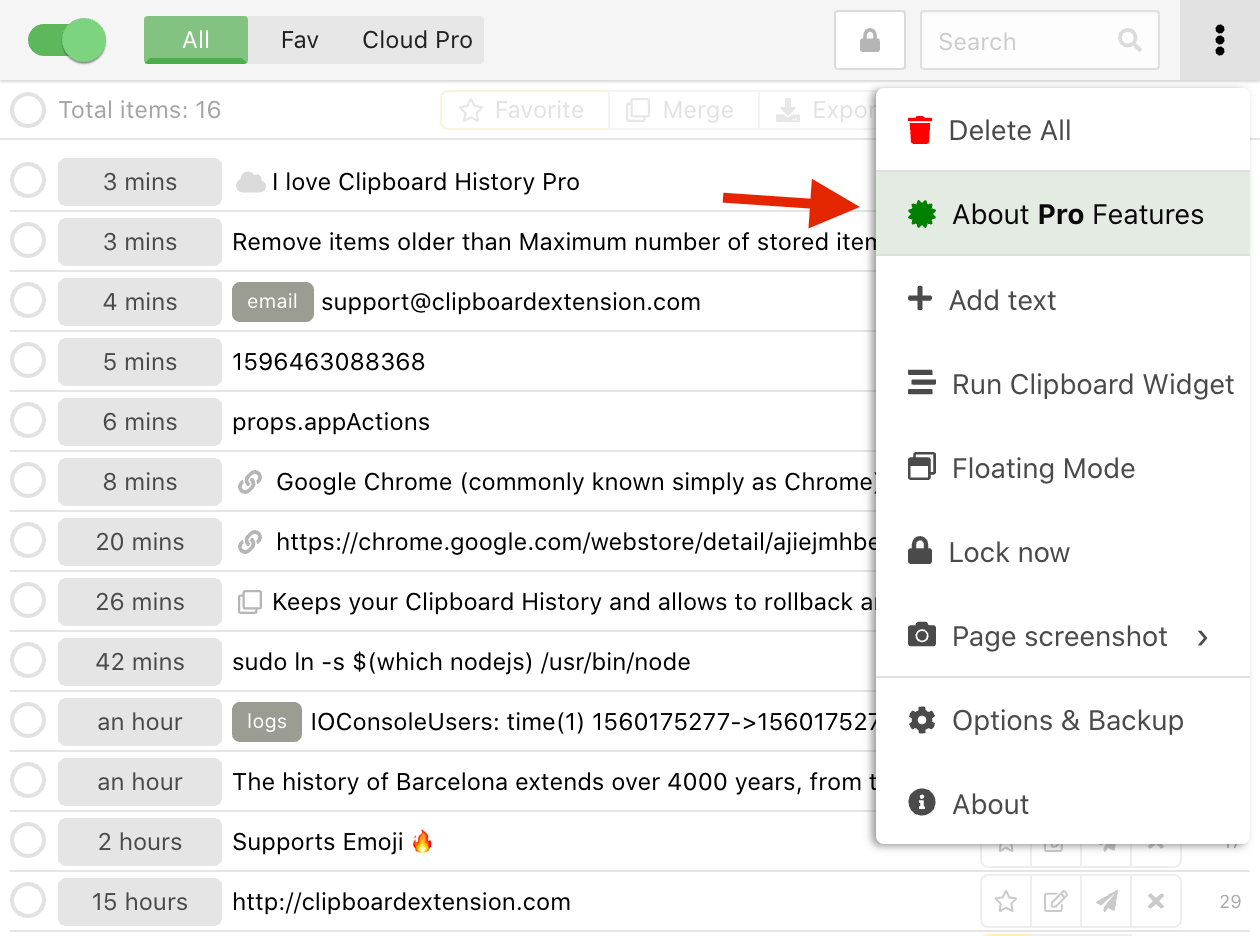This screenshot has width=1260, height=936.
Task: Click the cloud icon on first clipboard item
Action: [250, 182]
